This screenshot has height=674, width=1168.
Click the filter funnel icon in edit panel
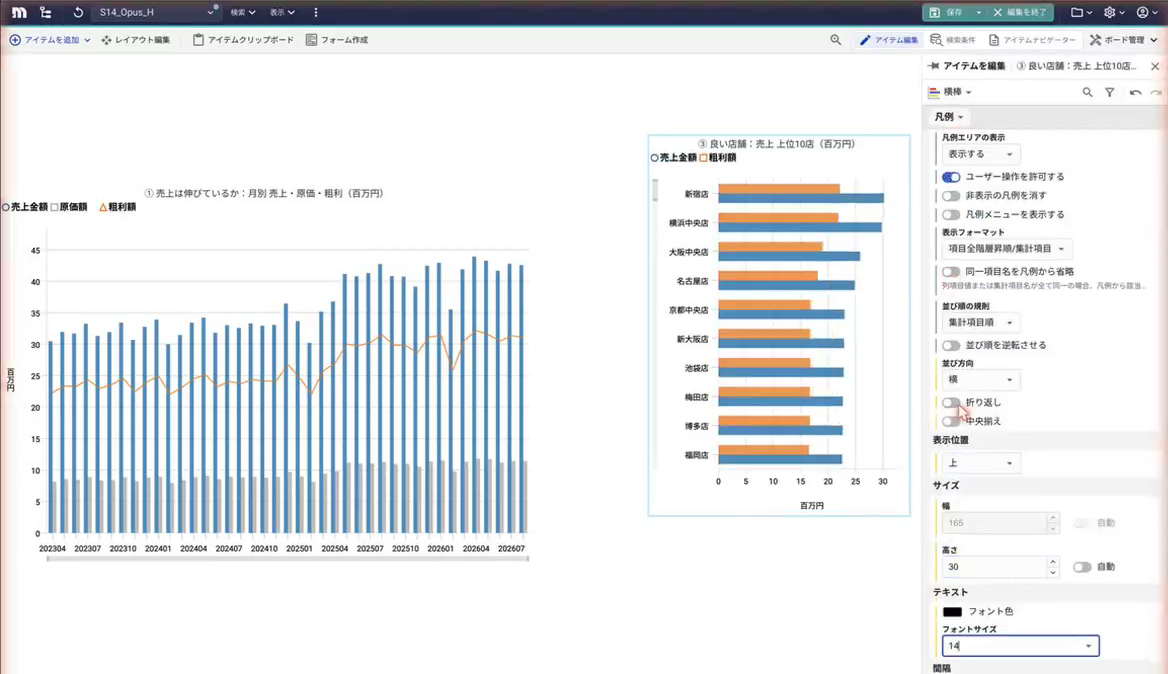pyautogui.click(x=1109, y=92)
